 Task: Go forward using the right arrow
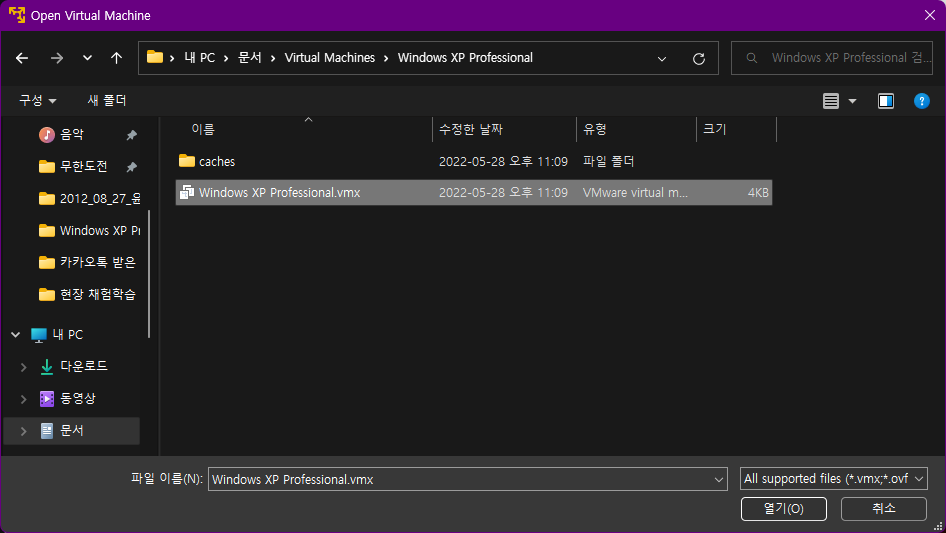coord(57,58)
